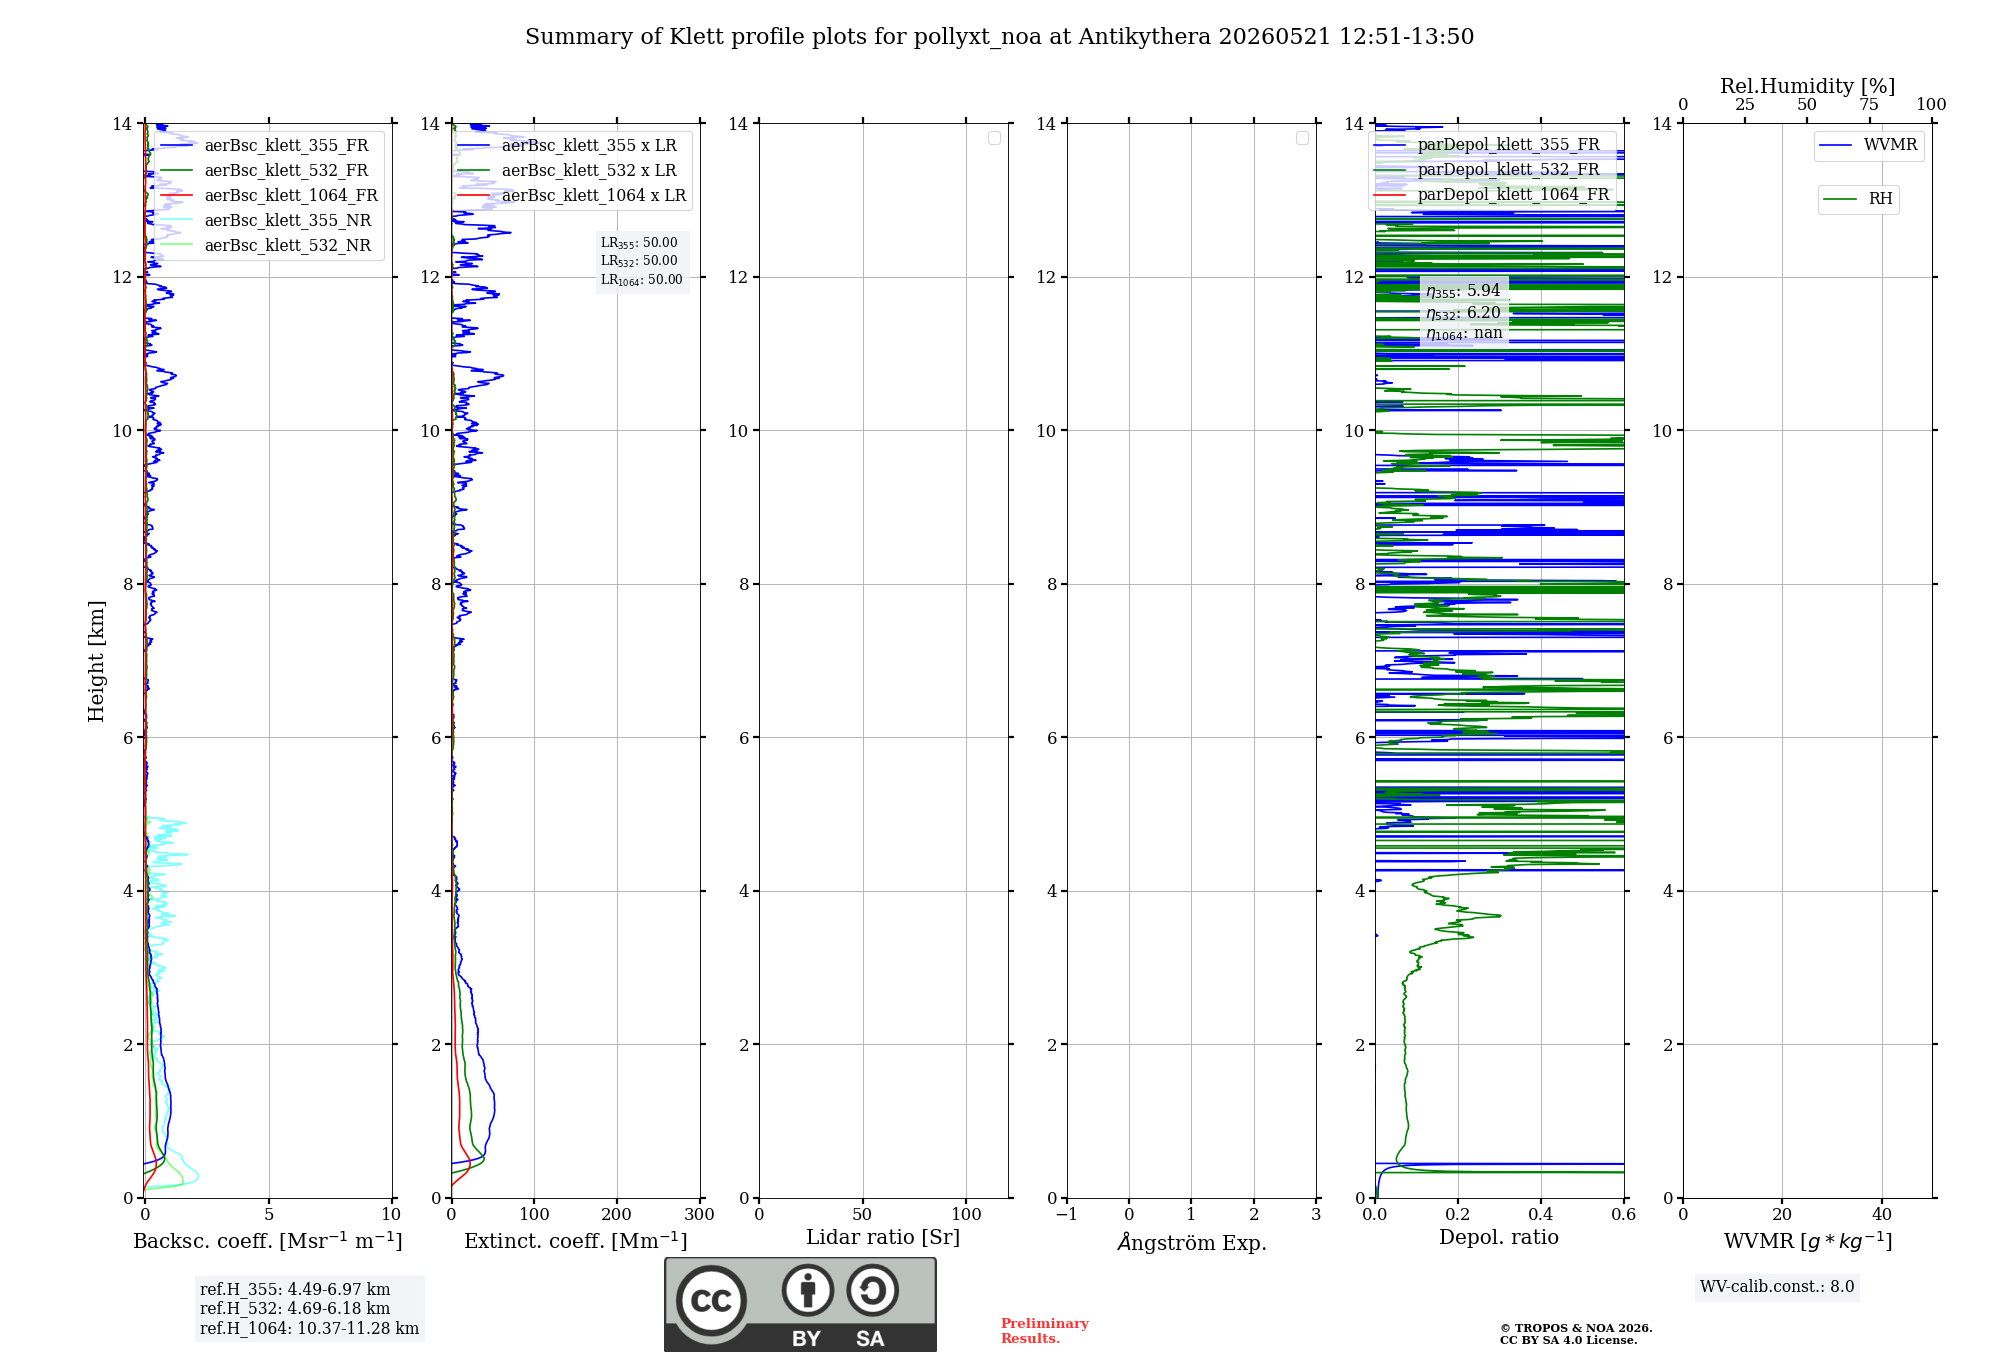
Task: Click legend entry aerBsc_klett_532 x LR
Action: point(571,170)
